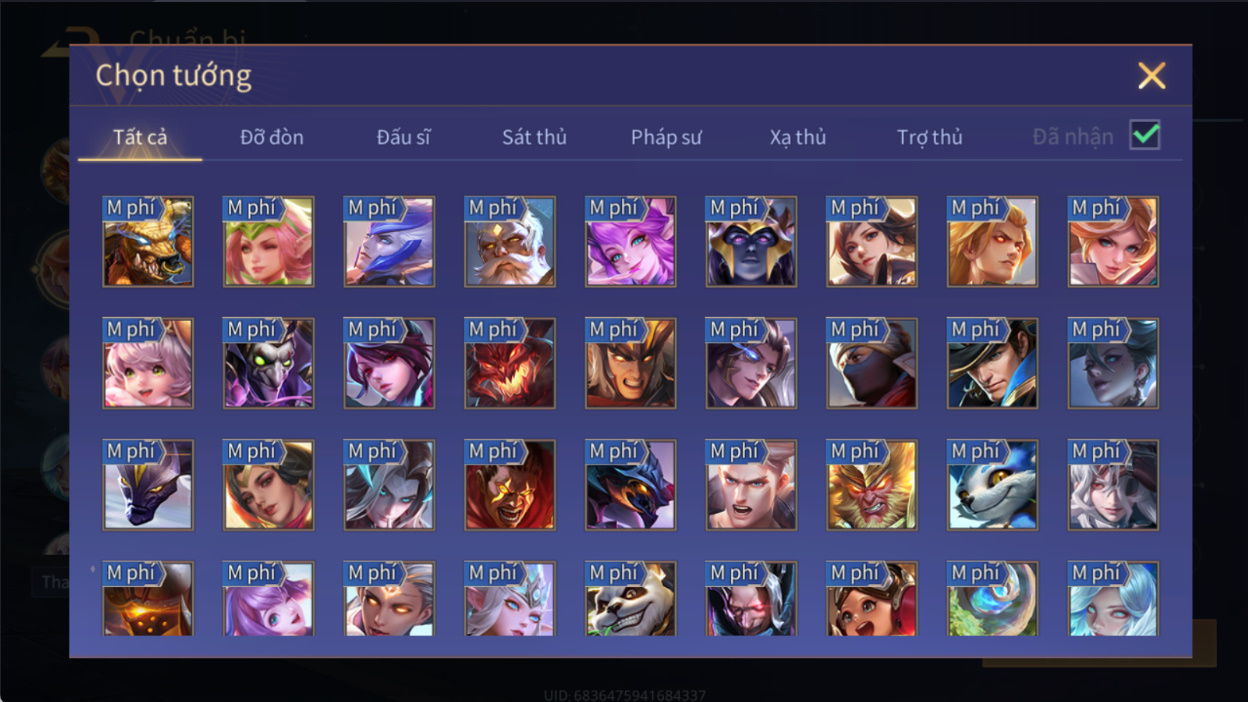The width and height of the screenshot is (1248, 702).
Task: Pick the purple-haired pink fairy hero
Action: [x=631, y=242]
